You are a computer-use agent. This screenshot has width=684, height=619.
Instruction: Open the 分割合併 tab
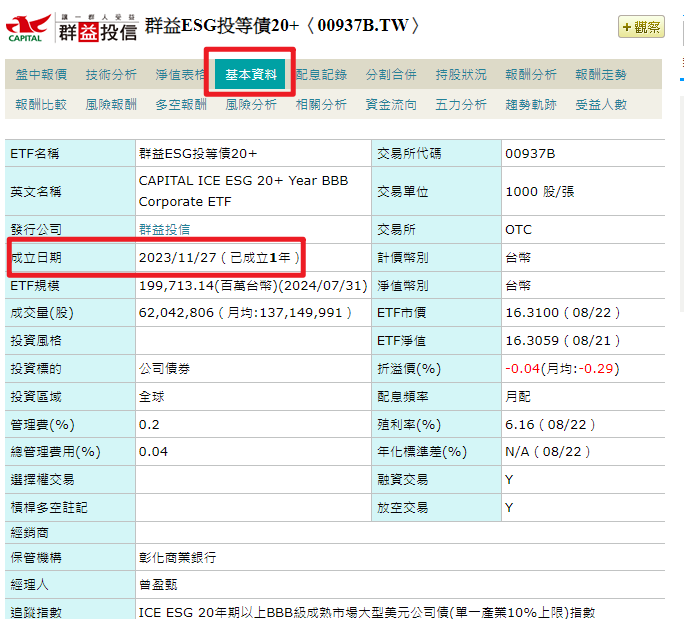tap(391, 75)
